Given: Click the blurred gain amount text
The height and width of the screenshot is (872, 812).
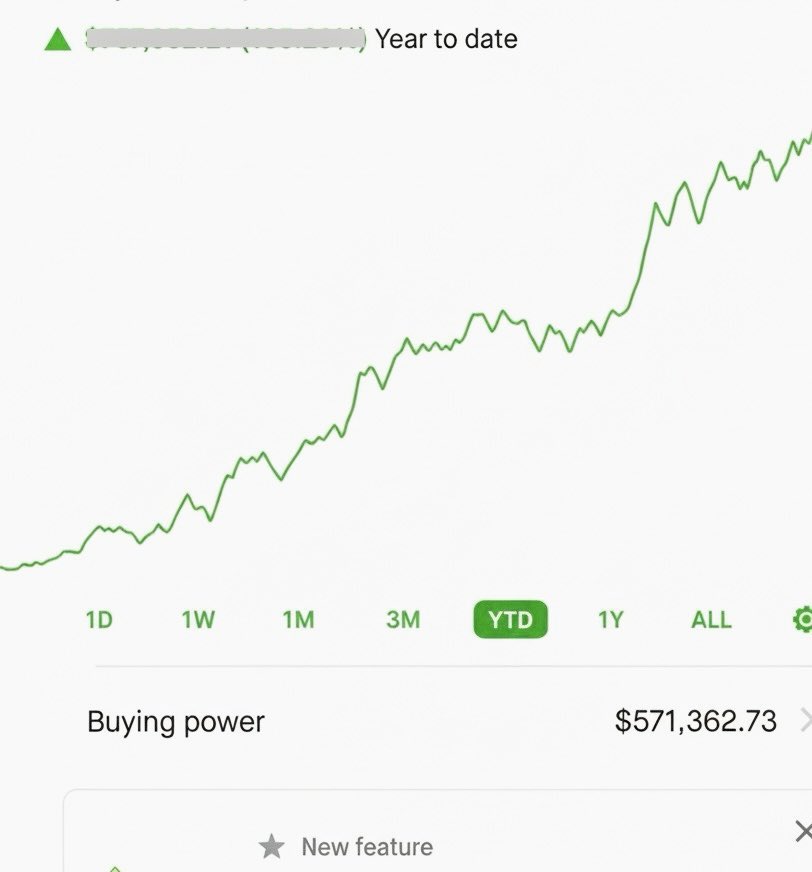Looking at the screenshot, I should tap(226, 40).
